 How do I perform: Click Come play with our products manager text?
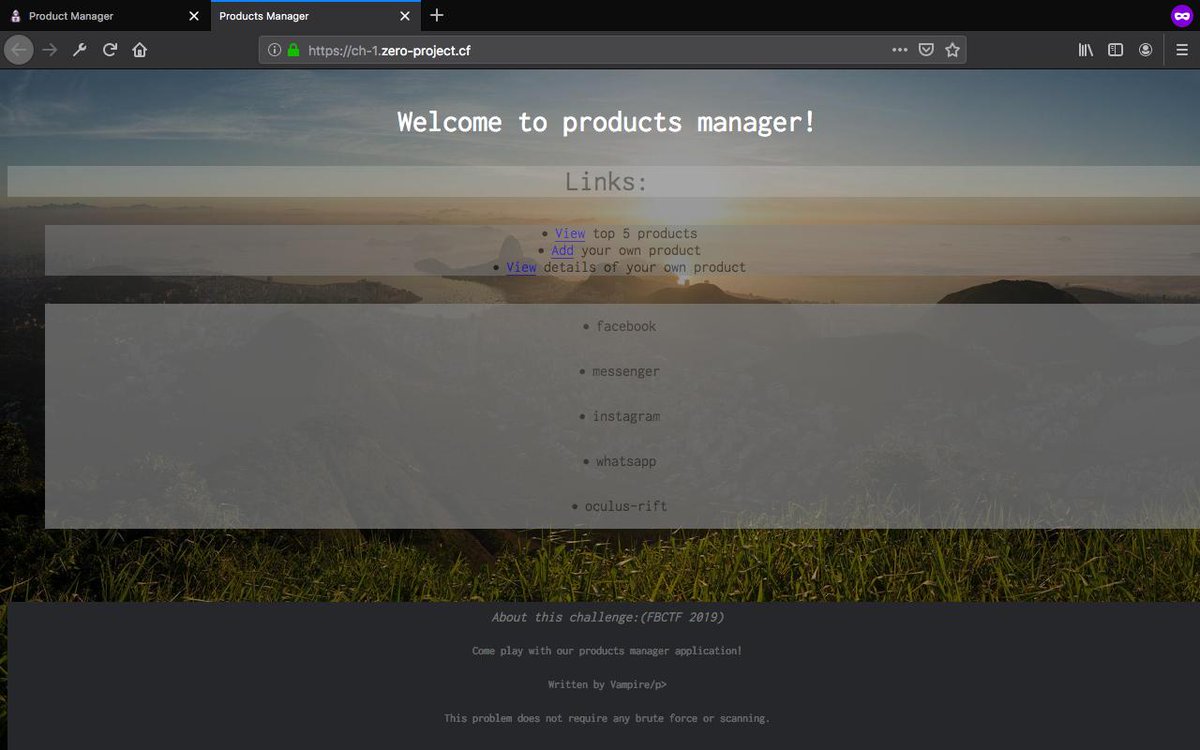tap(607, 651)
